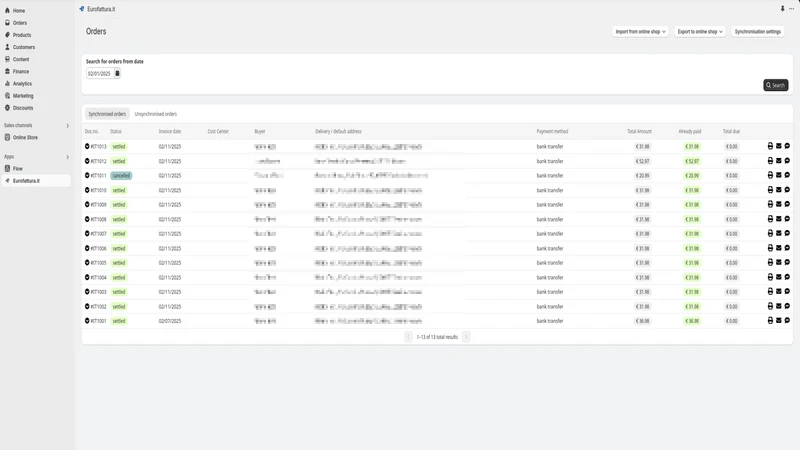Email order #IT1013 invoice

[x=779, y=146]
